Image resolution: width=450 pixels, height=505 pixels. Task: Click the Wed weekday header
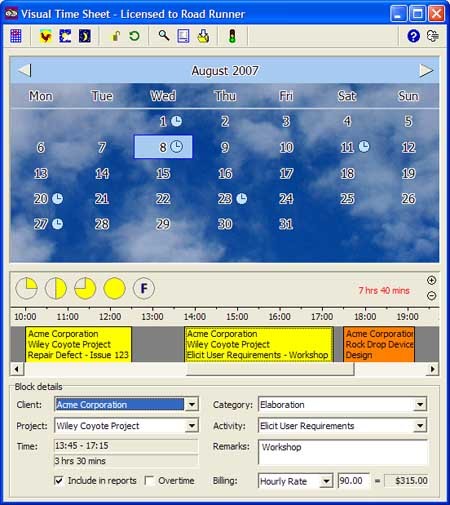pyautogui.click(x=163, y=96)
